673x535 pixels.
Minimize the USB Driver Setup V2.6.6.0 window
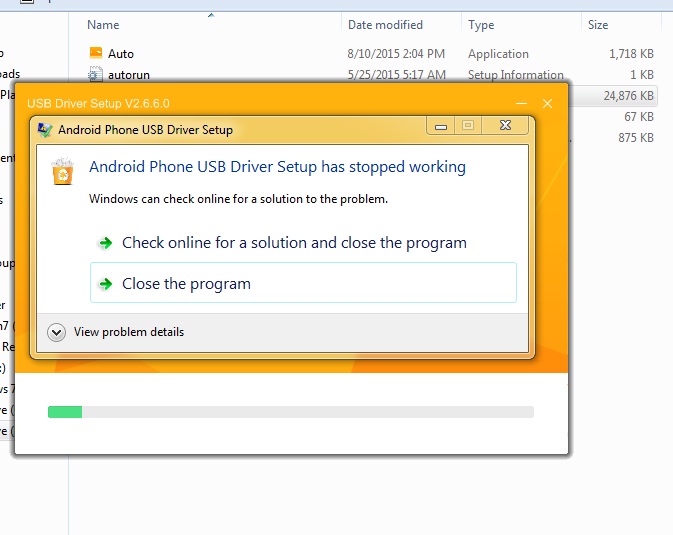521,103
